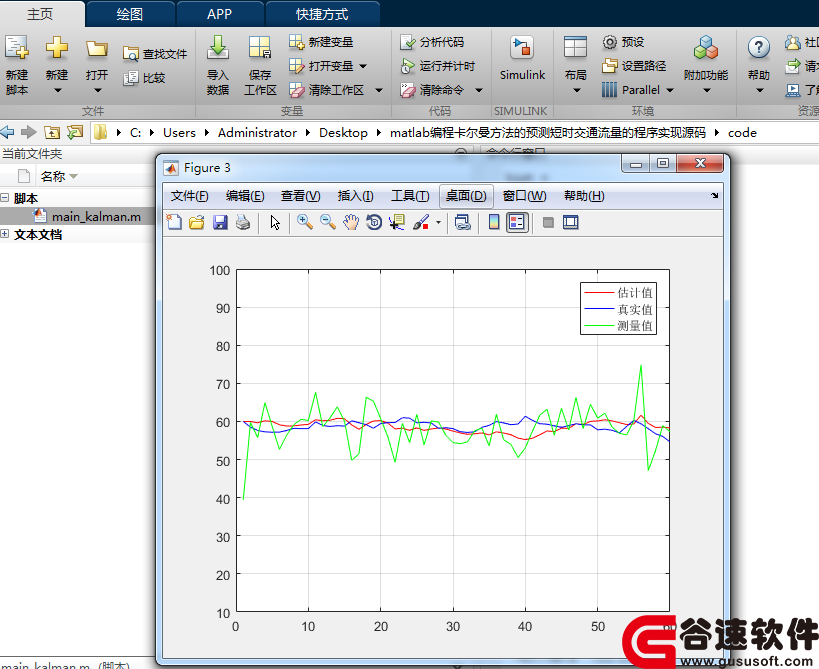Open 预设 preferences via gear icon
The width and height of the screenshot is (819, 669).
pos(609,42)
